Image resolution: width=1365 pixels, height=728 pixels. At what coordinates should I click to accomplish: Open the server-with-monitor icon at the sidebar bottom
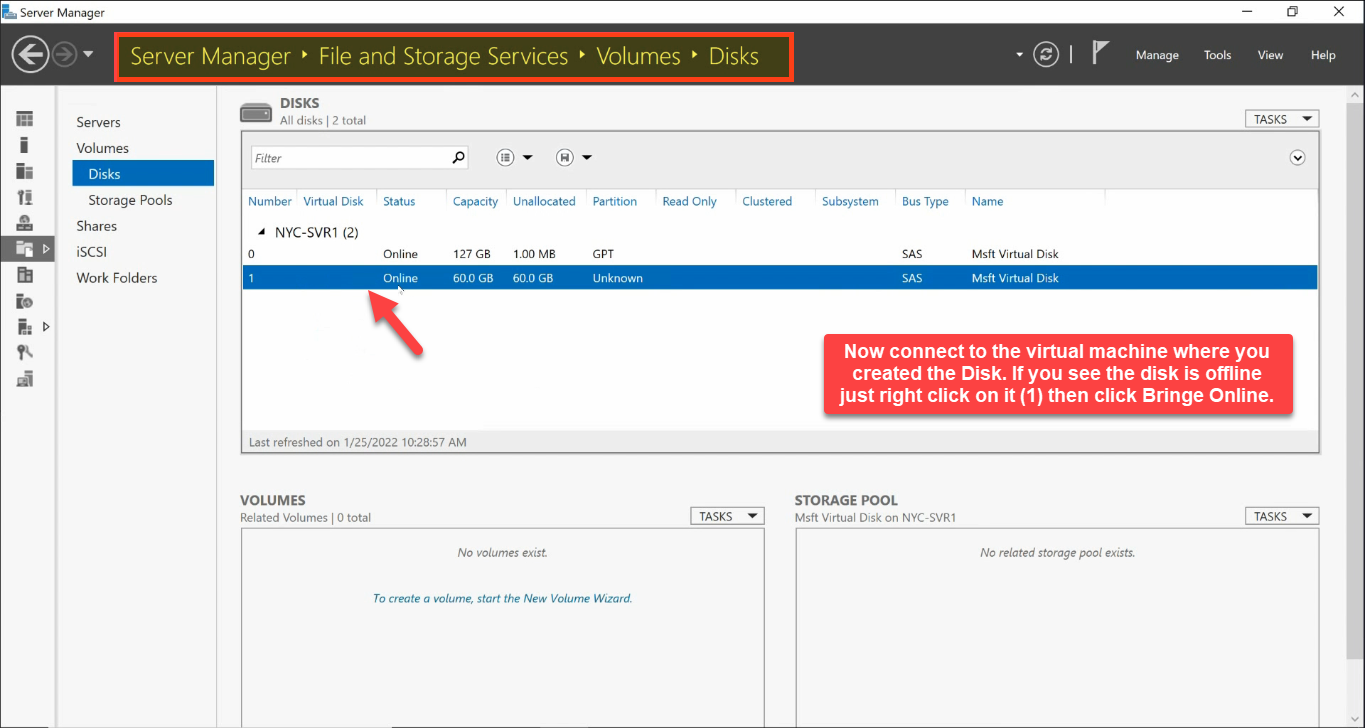click(25, 378)
